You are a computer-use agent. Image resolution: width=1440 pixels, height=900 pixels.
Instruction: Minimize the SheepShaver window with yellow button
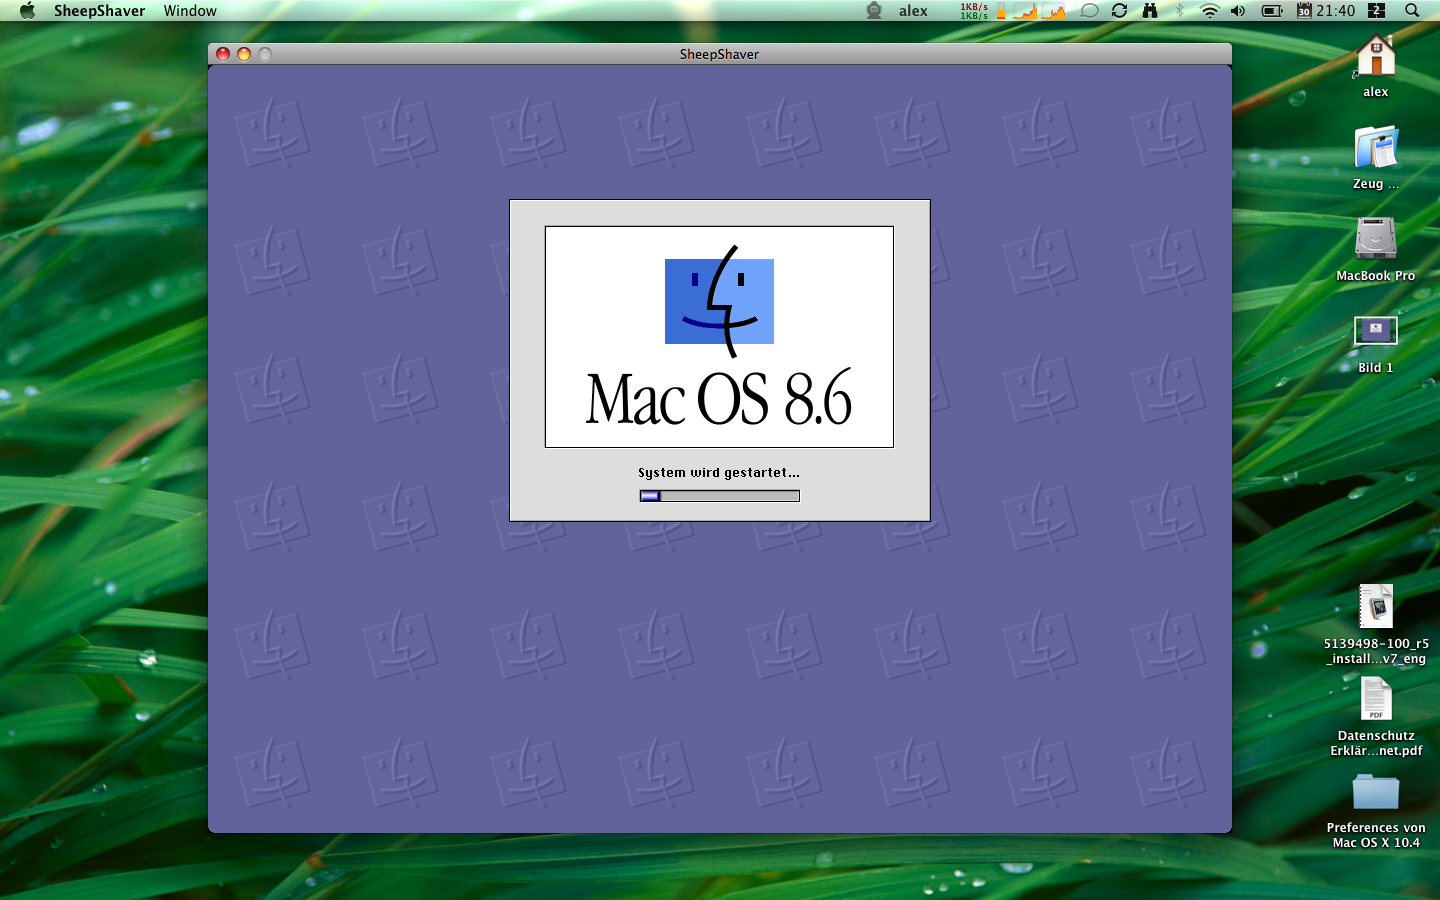click(x=244, y=54)
